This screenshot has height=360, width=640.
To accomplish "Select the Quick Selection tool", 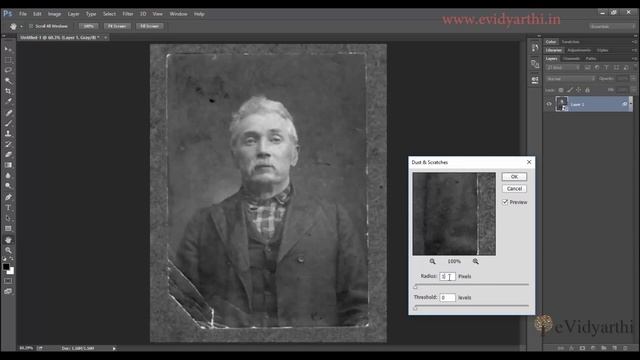I will pyautogui.click(x=8, y=81).
